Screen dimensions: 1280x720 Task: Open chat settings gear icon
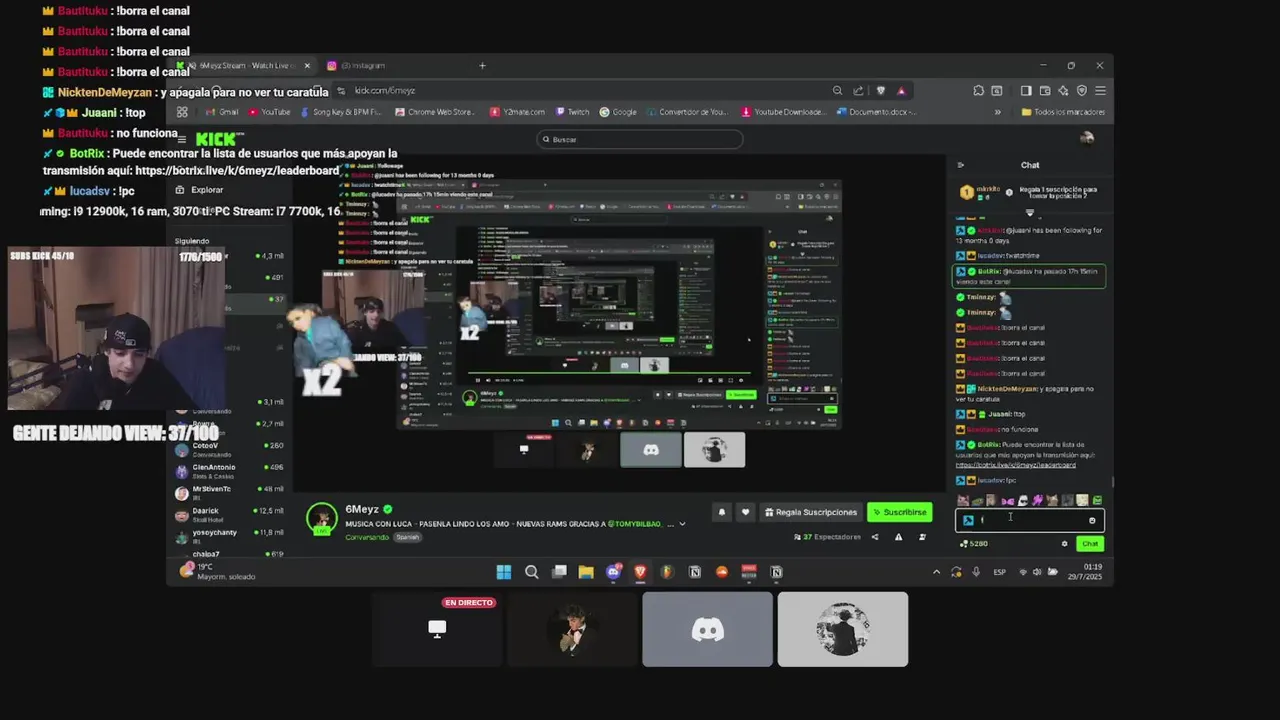(1064, 544)
